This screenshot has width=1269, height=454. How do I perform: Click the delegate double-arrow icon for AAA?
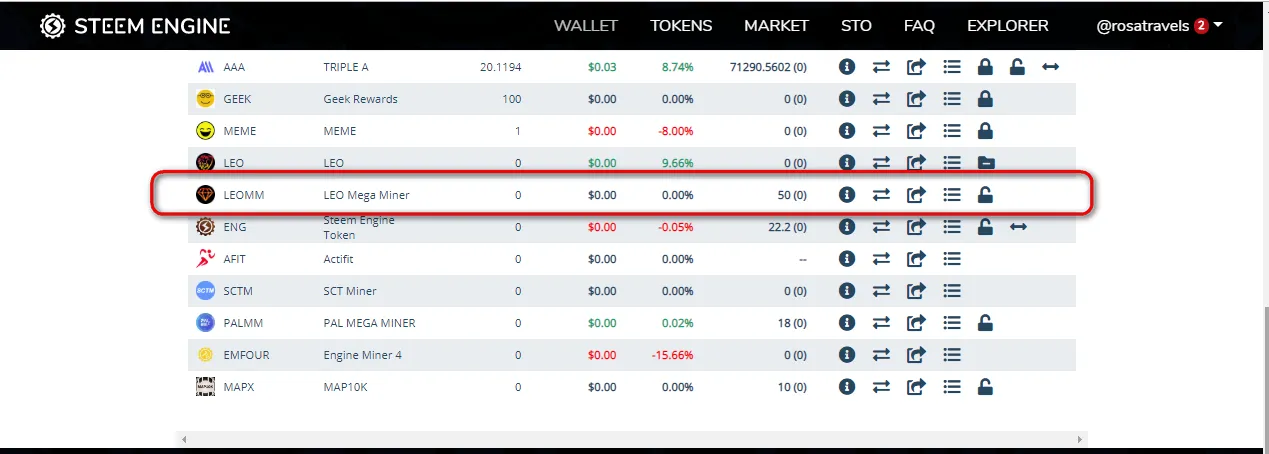point(1051,67)
